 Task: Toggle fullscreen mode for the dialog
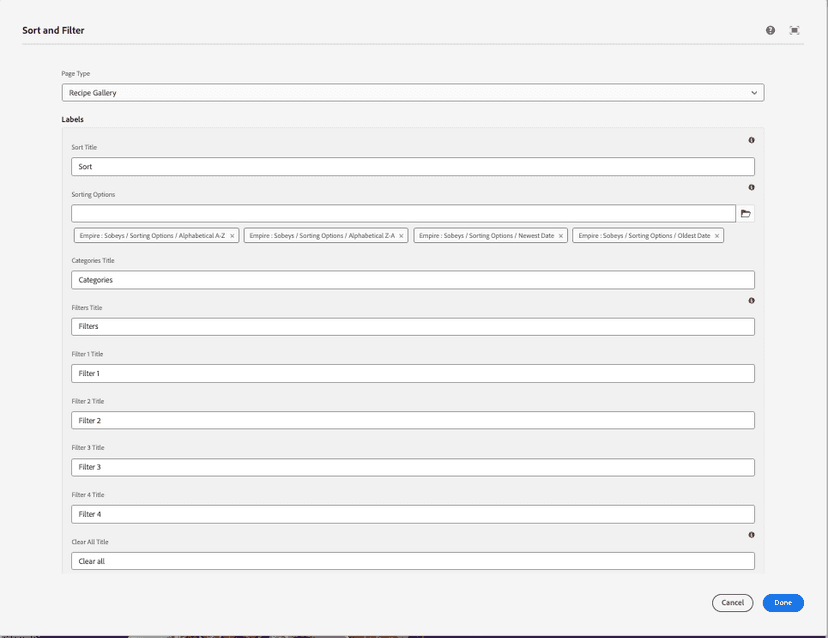click(795, 30)
